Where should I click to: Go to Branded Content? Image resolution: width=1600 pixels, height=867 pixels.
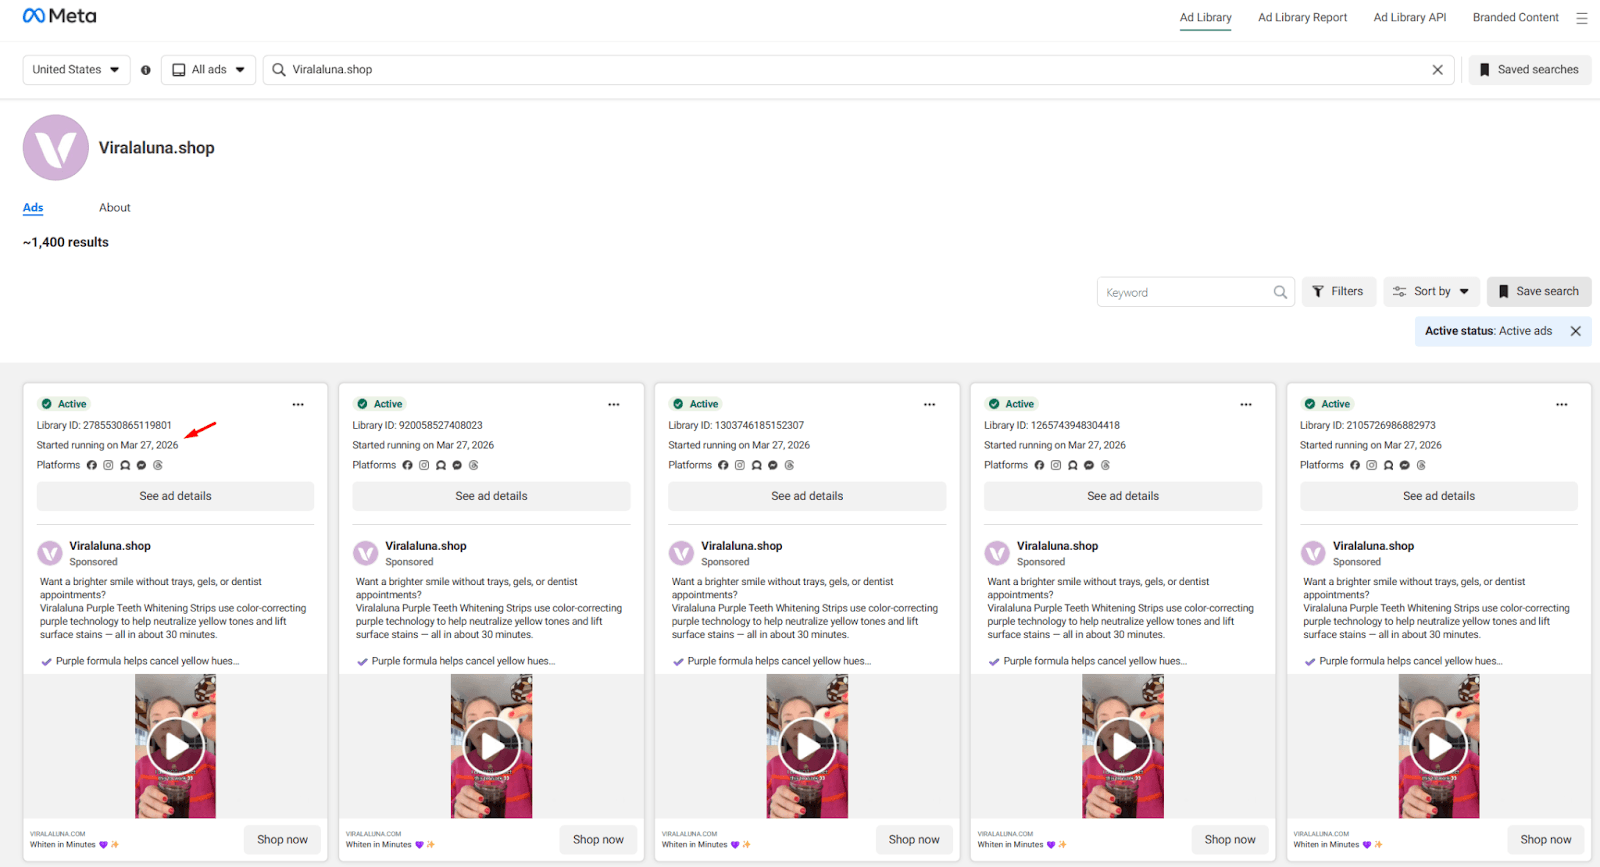(1515, 18)
